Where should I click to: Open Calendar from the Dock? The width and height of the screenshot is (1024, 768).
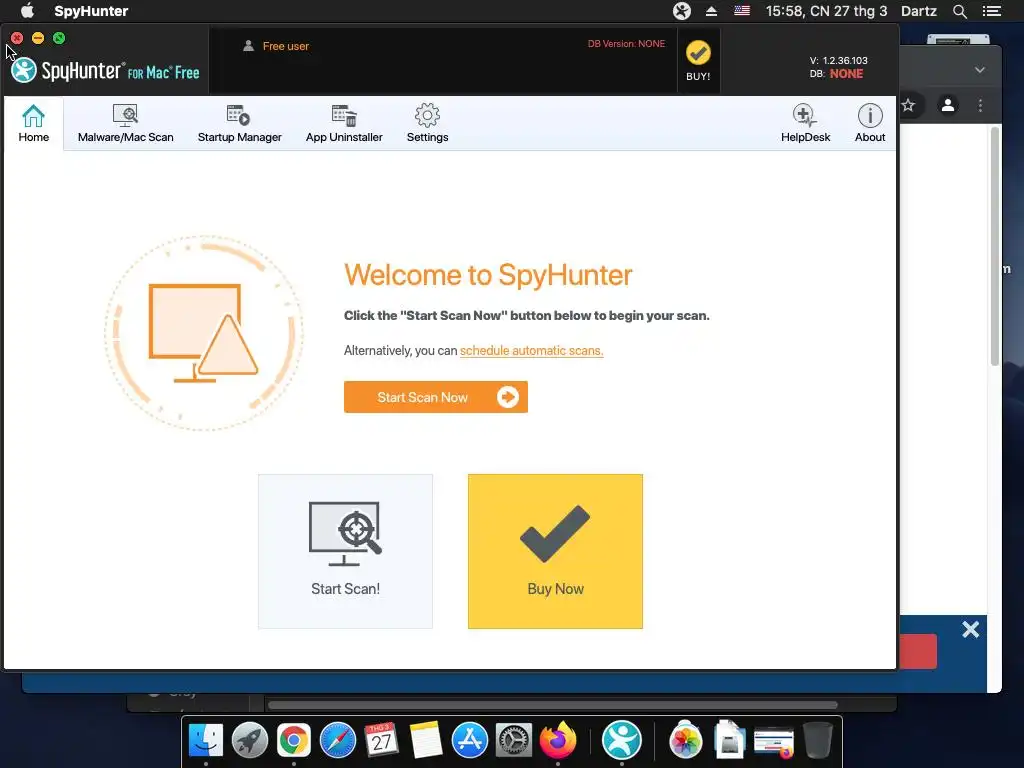pos(381,740)
